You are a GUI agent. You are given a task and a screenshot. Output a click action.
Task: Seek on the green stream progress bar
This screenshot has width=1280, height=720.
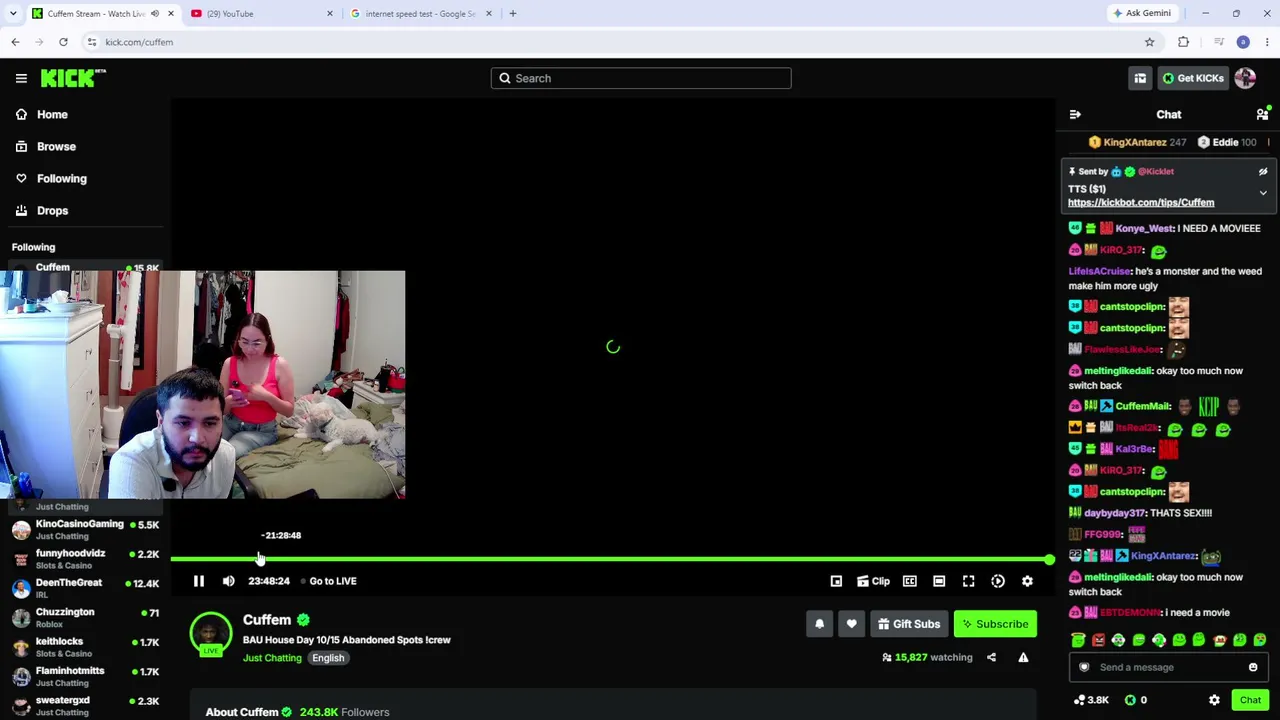pyautogui.click(x=610, y=559)
